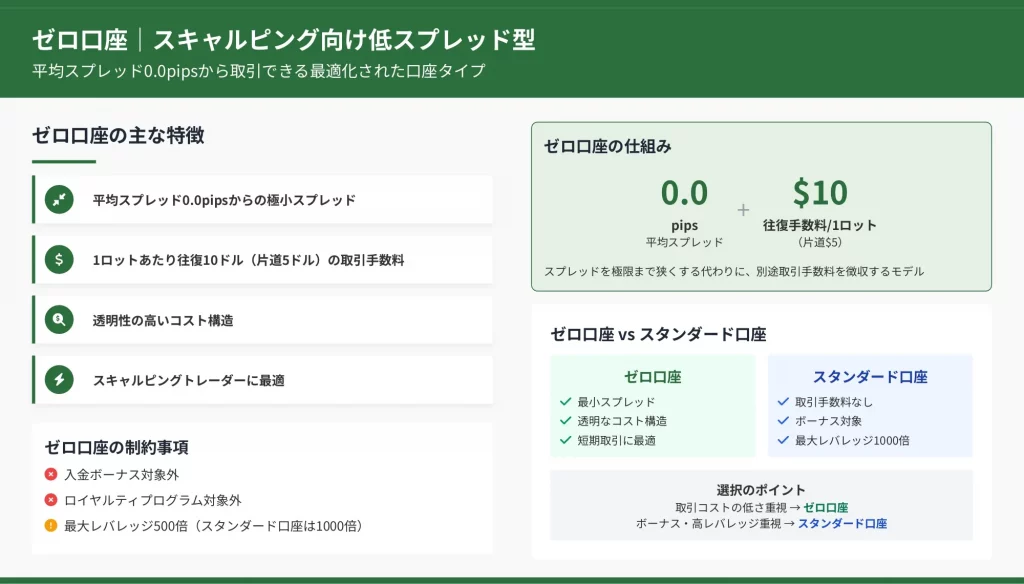Click the lightning bolt icon beside スキャルピングトレーダーに最適
Screen dimensions: 1024x584
coord(59,380)
